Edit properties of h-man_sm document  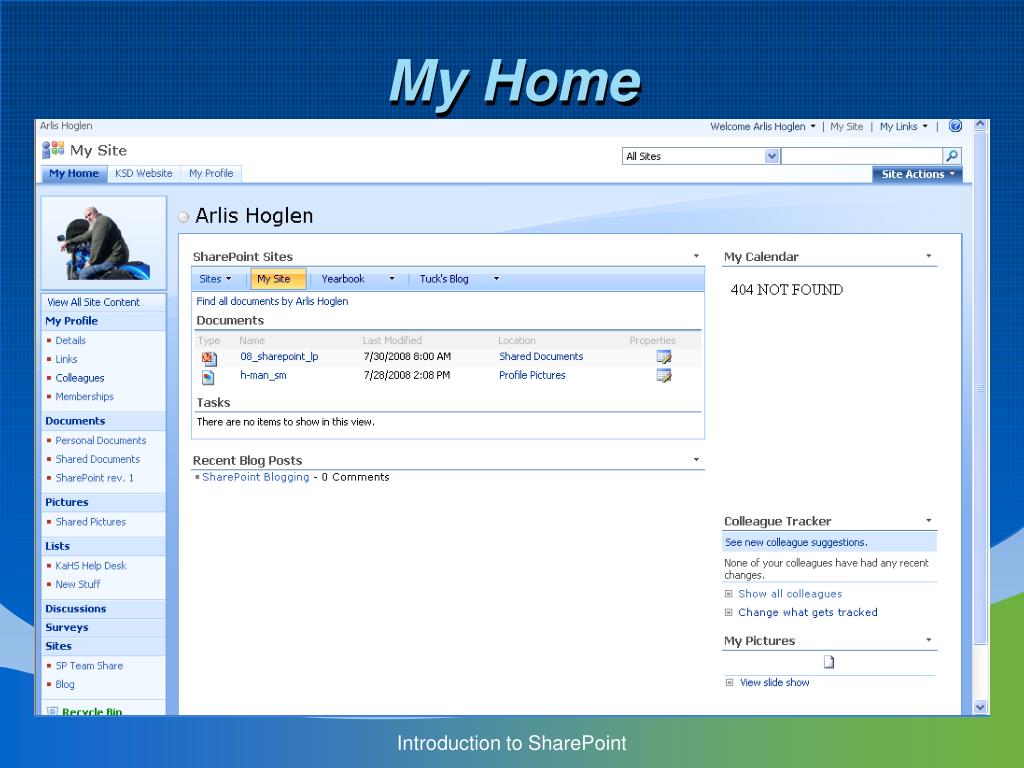click(x=664, y=376)
